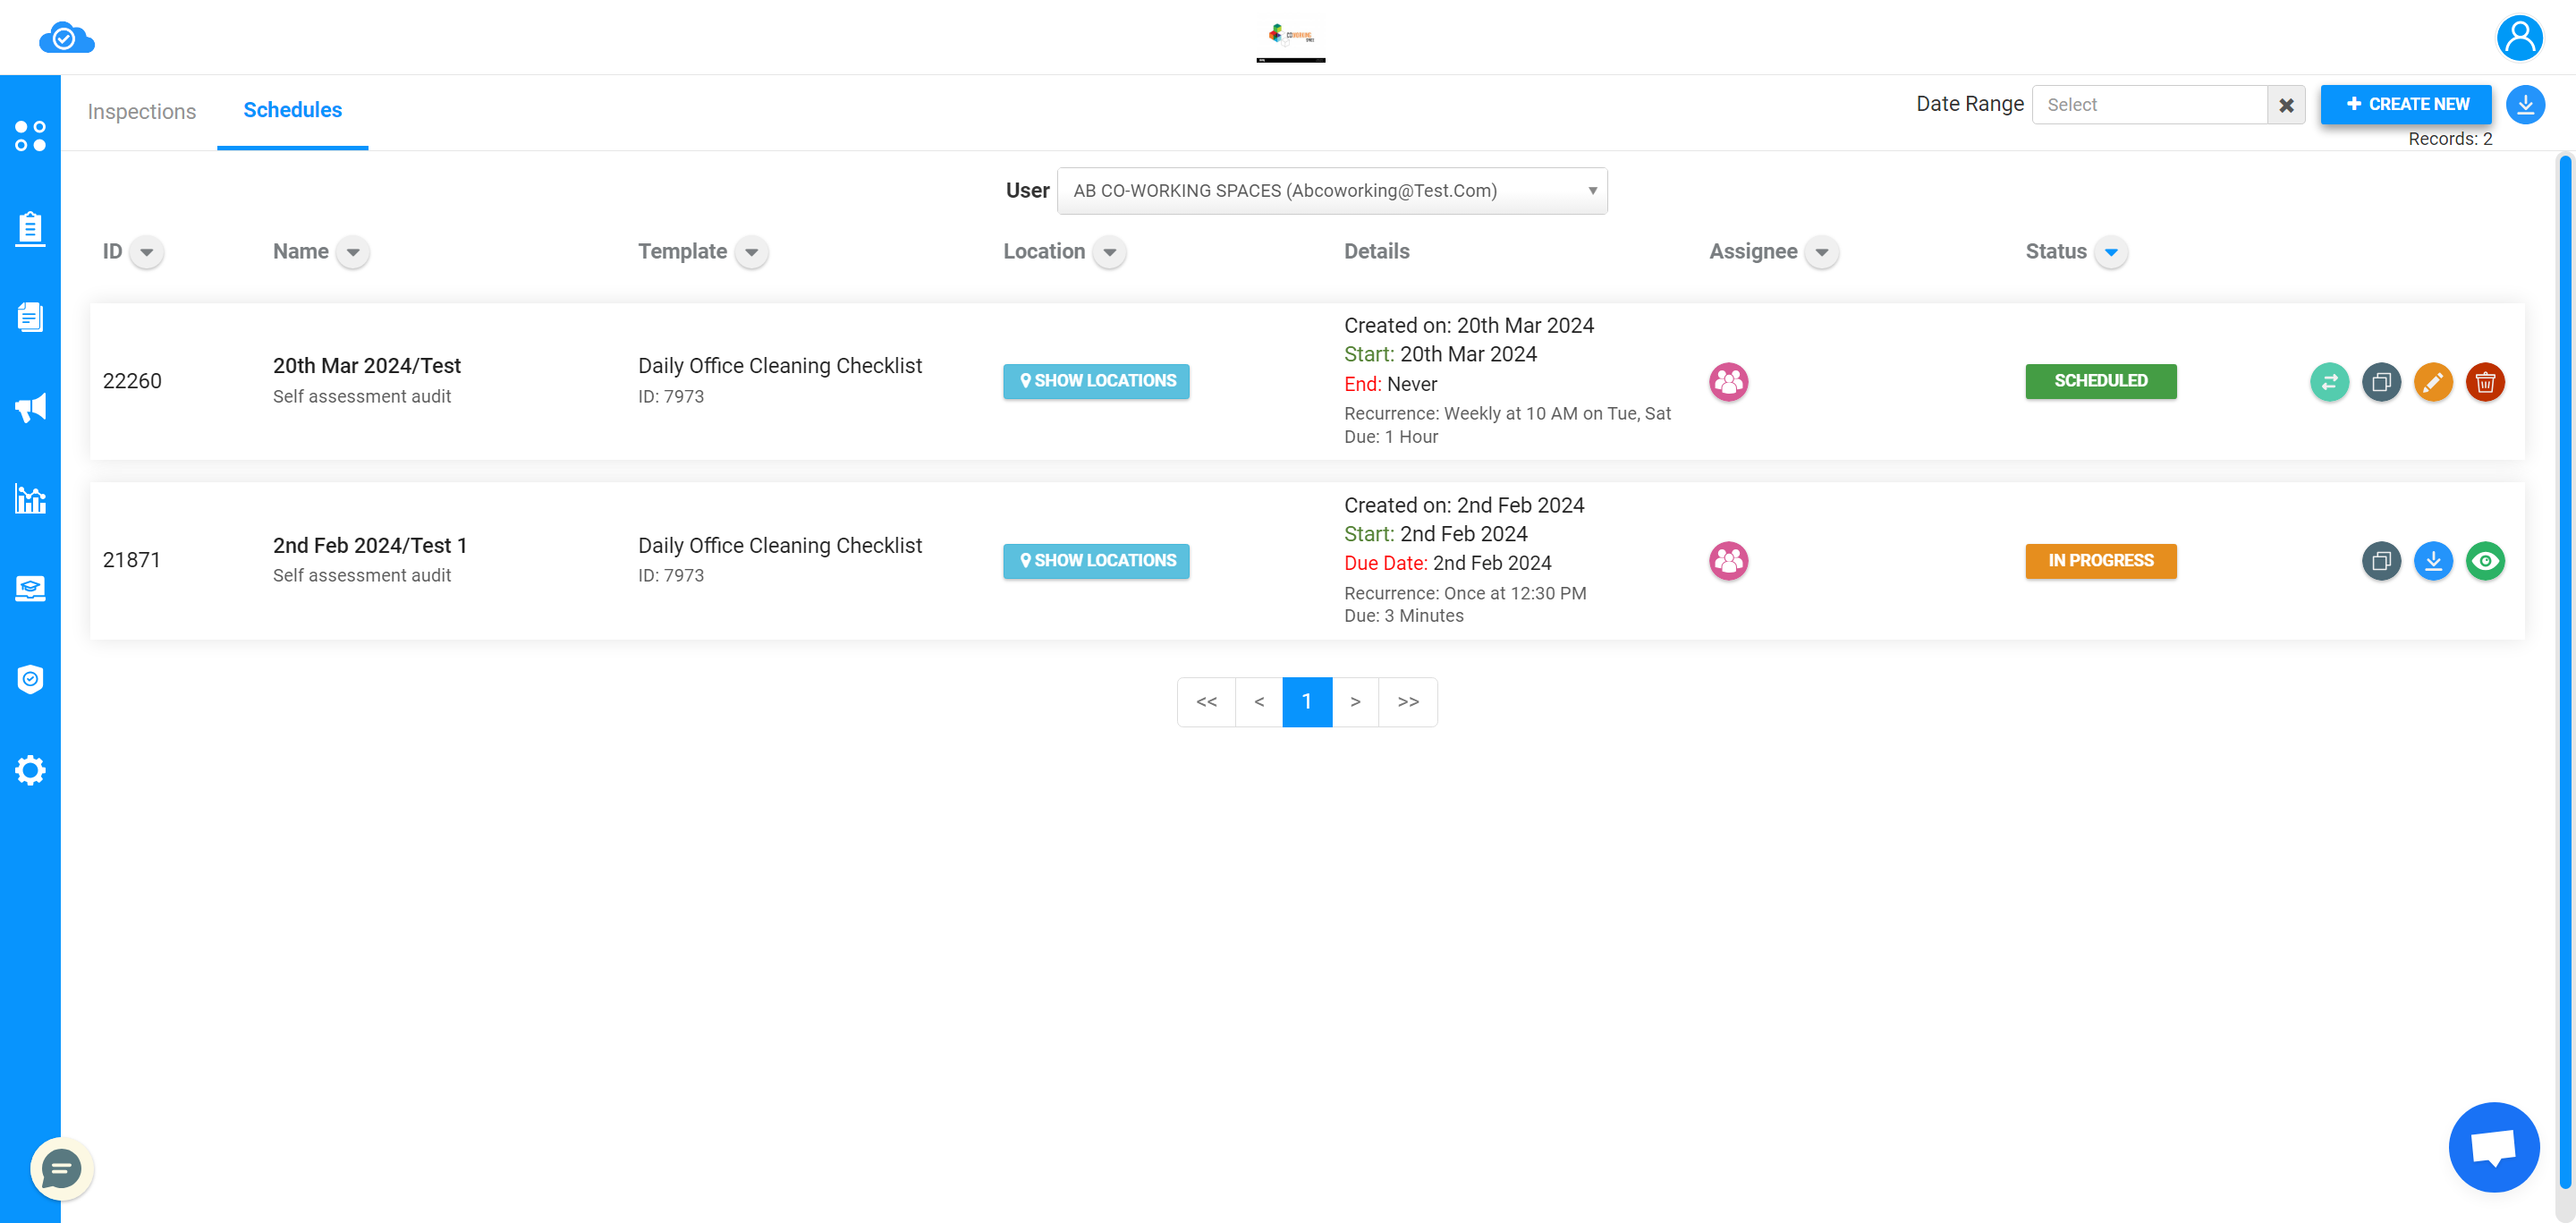The height and width of the screenshot is (1223, 2576).
Task: Click the duplicate copy icon for schedule 22260
Action: pos(2381,381)
